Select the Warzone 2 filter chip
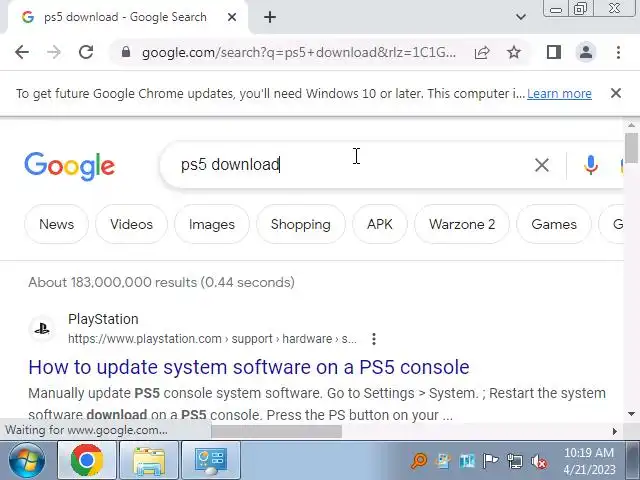 (x=462, y=224)
